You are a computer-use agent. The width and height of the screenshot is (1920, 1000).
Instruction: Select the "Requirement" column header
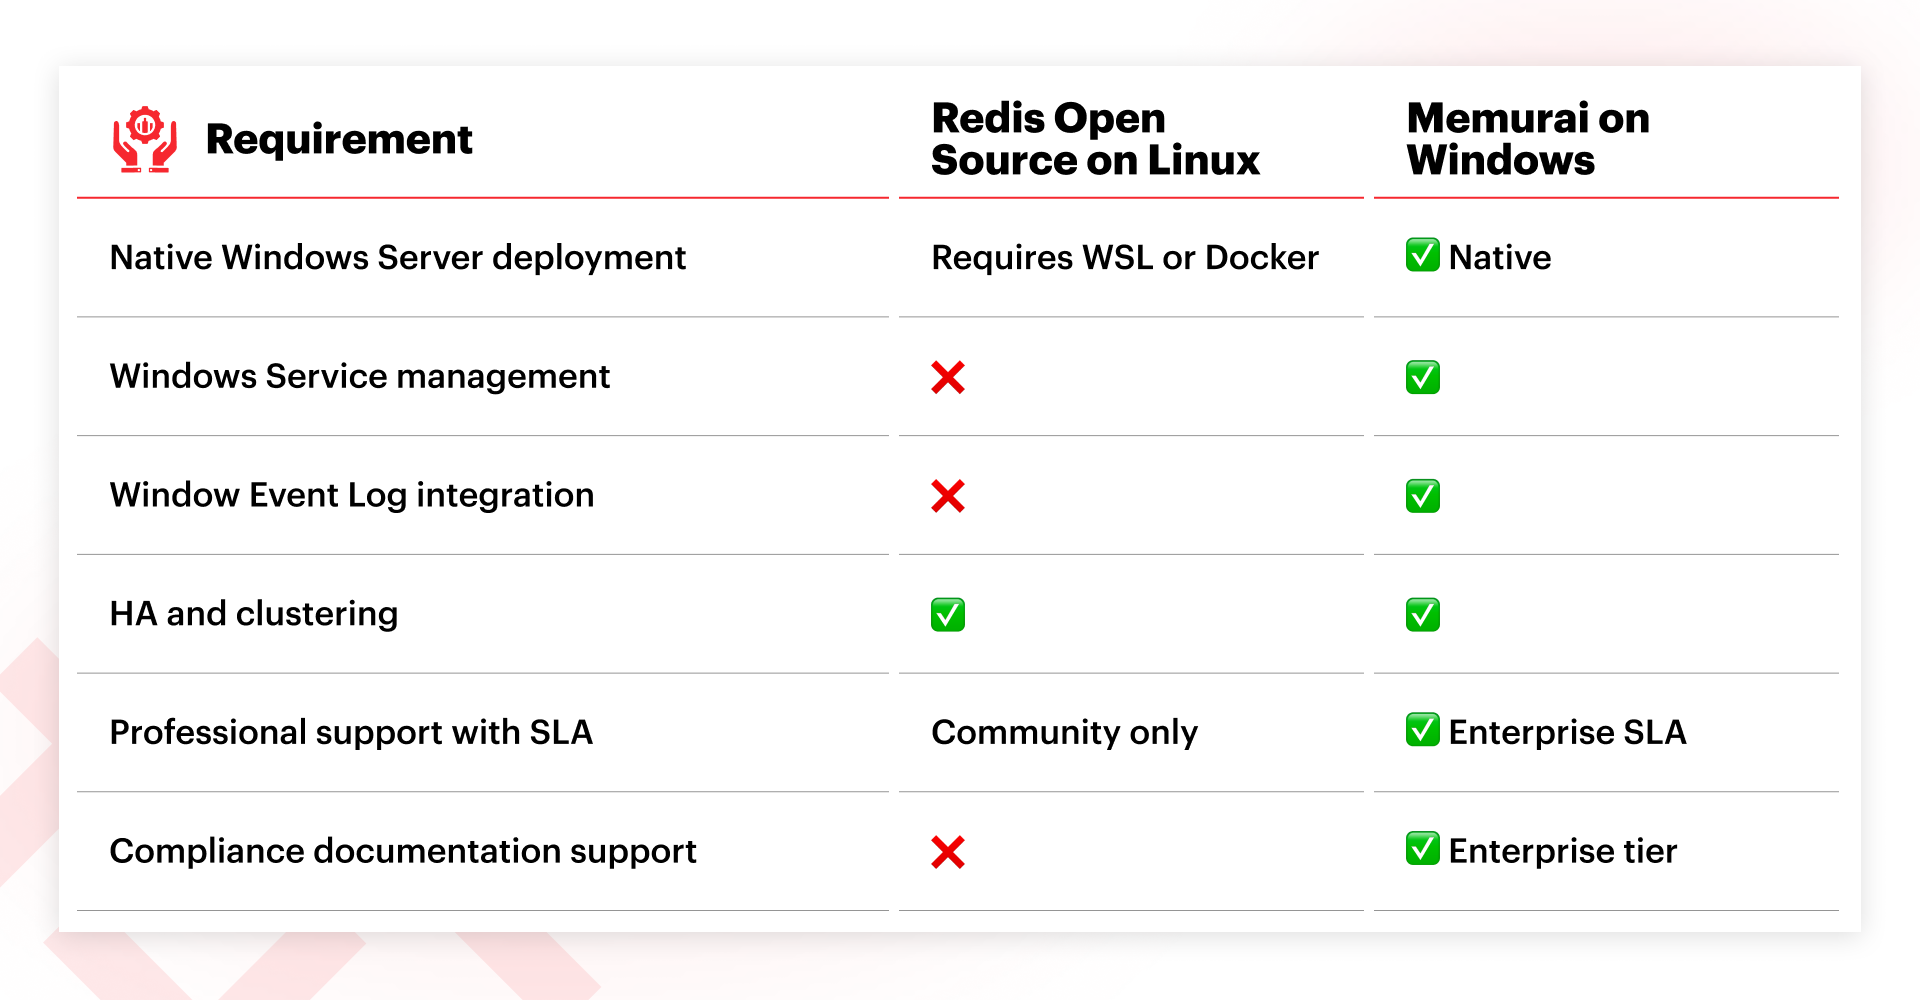[339, 139]
